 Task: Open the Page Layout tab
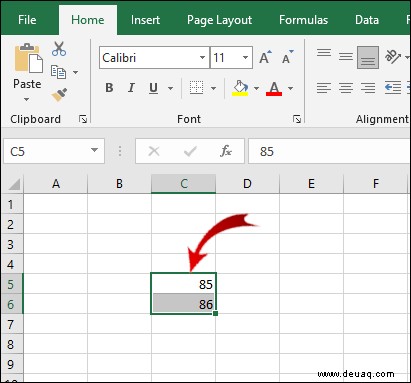[219, 20]
